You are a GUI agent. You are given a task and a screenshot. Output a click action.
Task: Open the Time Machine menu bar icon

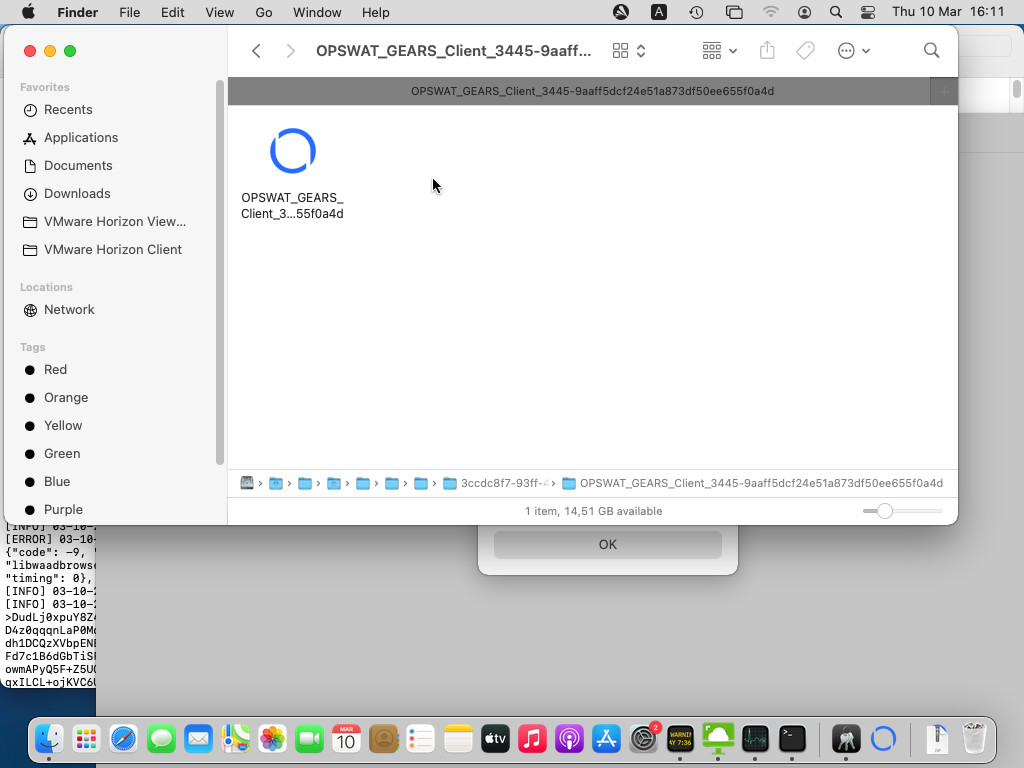[x=696, y=12]
